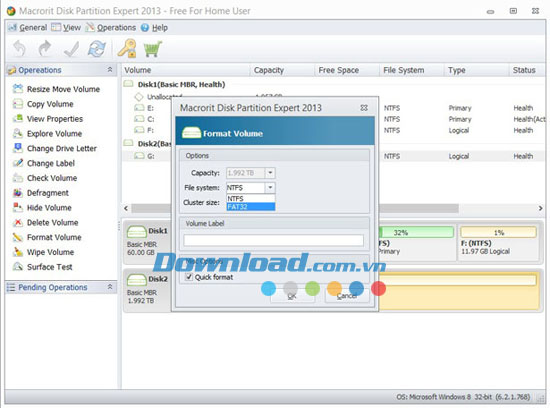
Task: Click the Refresh disks toolbar icon
Action: click(96, 49)
